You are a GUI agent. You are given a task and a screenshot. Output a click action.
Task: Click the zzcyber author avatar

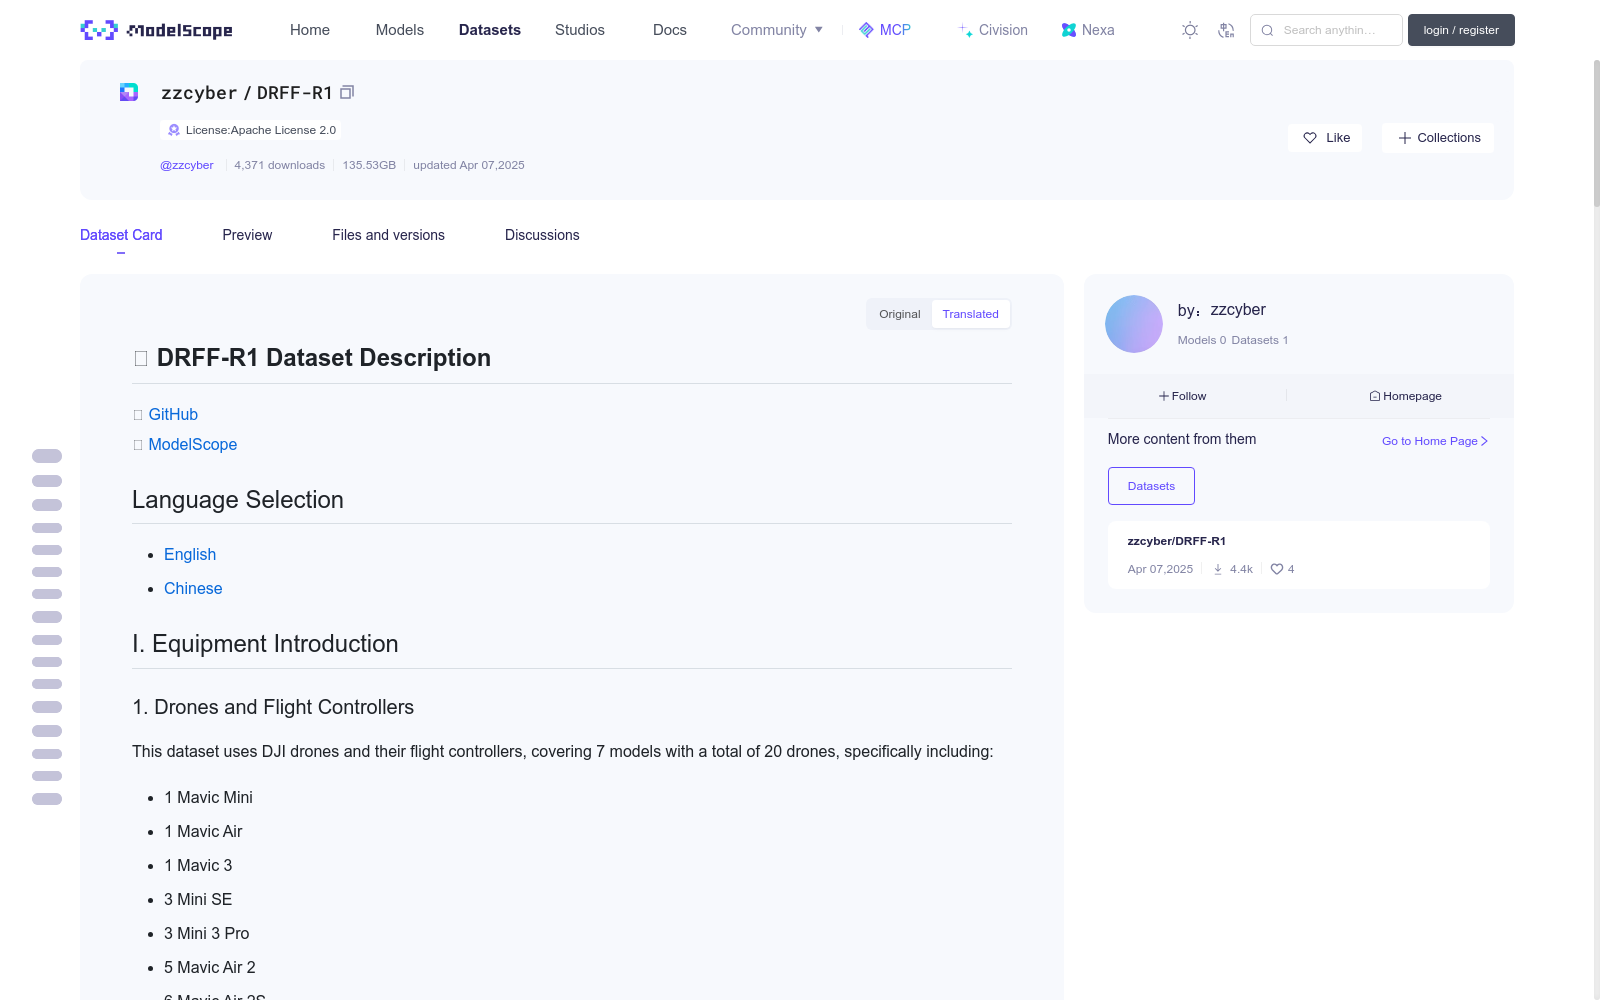(x=1134, y=324)
